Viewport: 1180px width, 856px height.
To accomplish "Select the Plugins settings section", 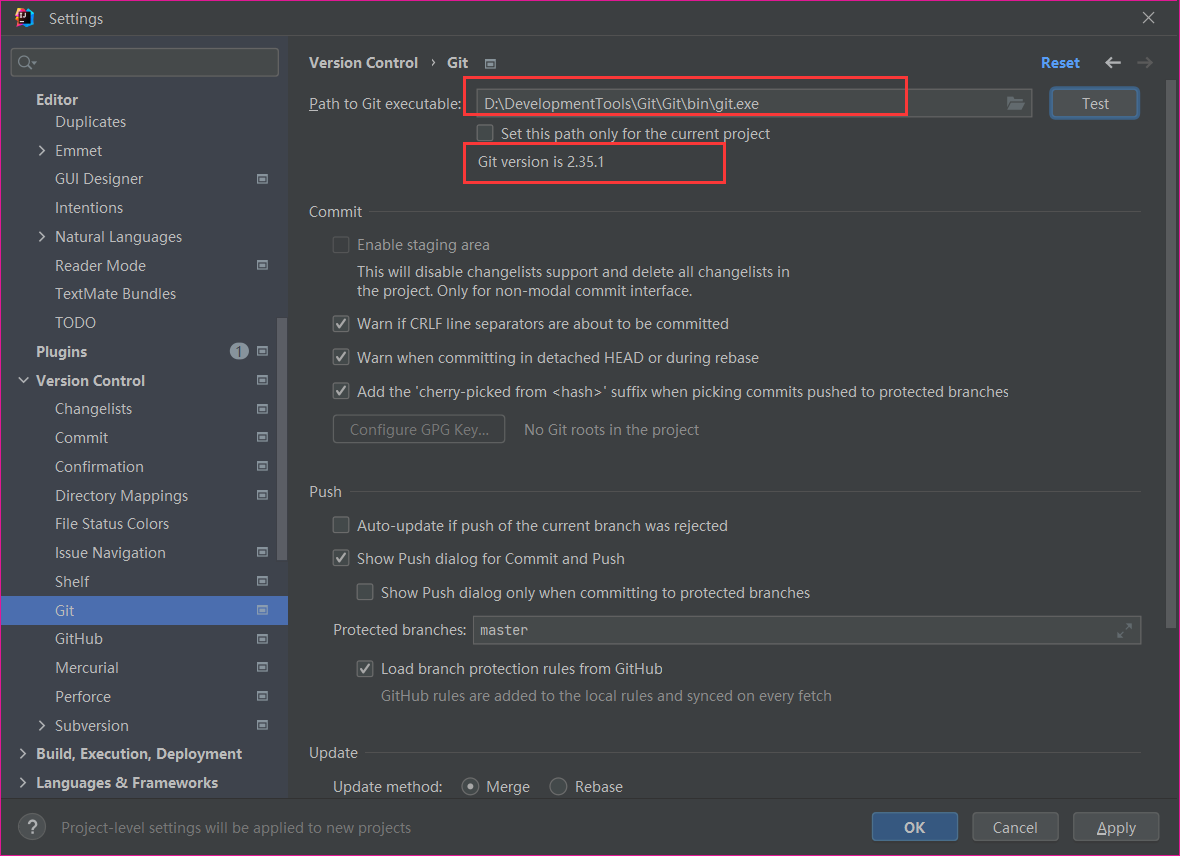I will coord(61,352).
